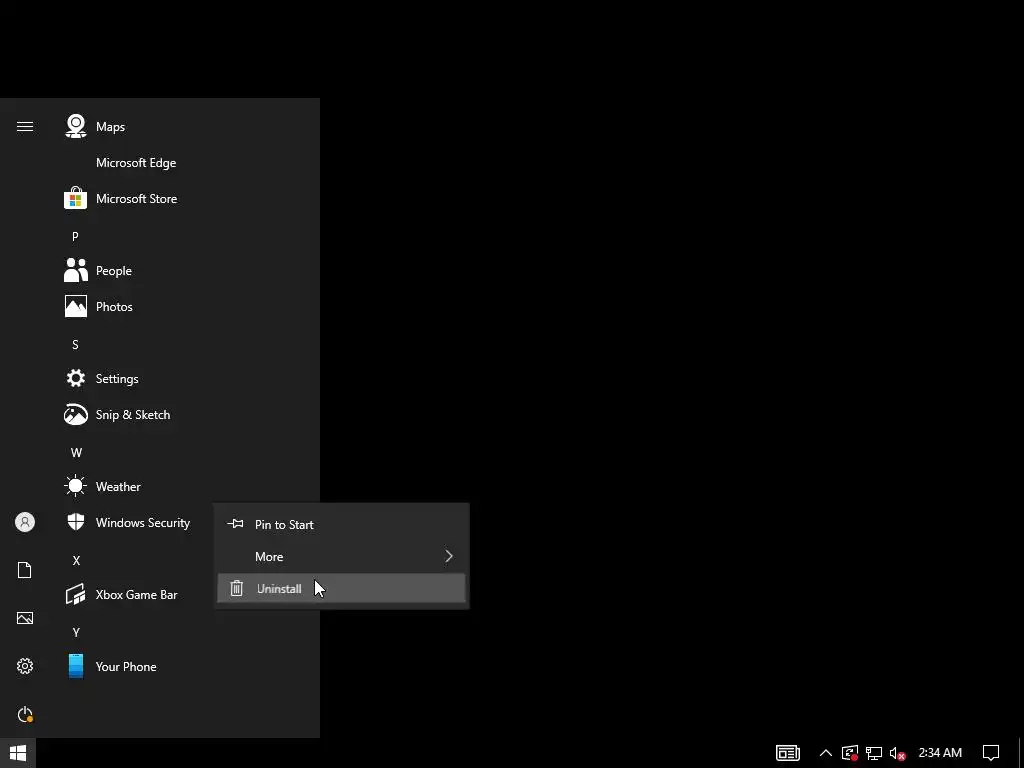Open Windows Security shield icon
Image resolution: width=1024 pixels, height=768 pixels.
pos(76,522)
